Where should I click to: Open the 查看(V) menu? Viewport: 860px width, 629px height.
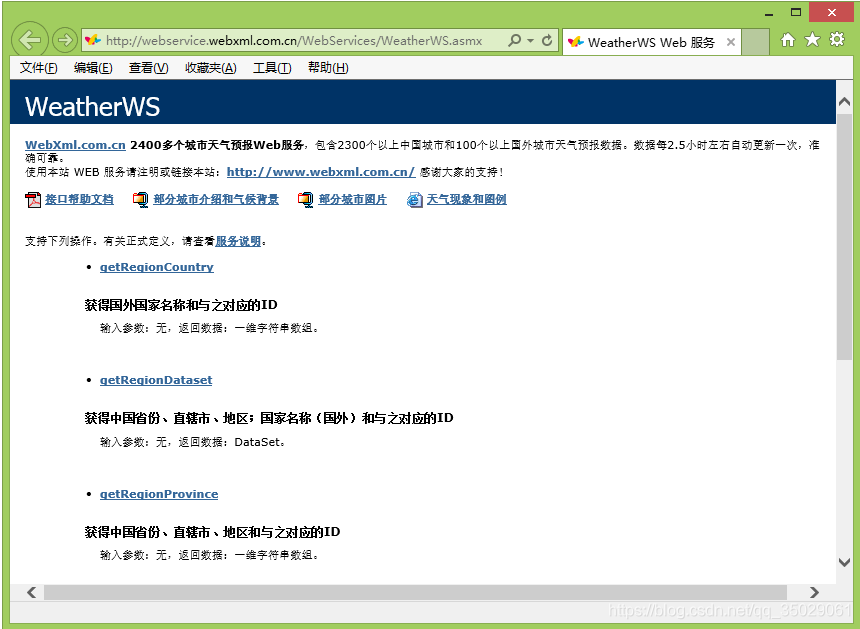pos(149,68)
